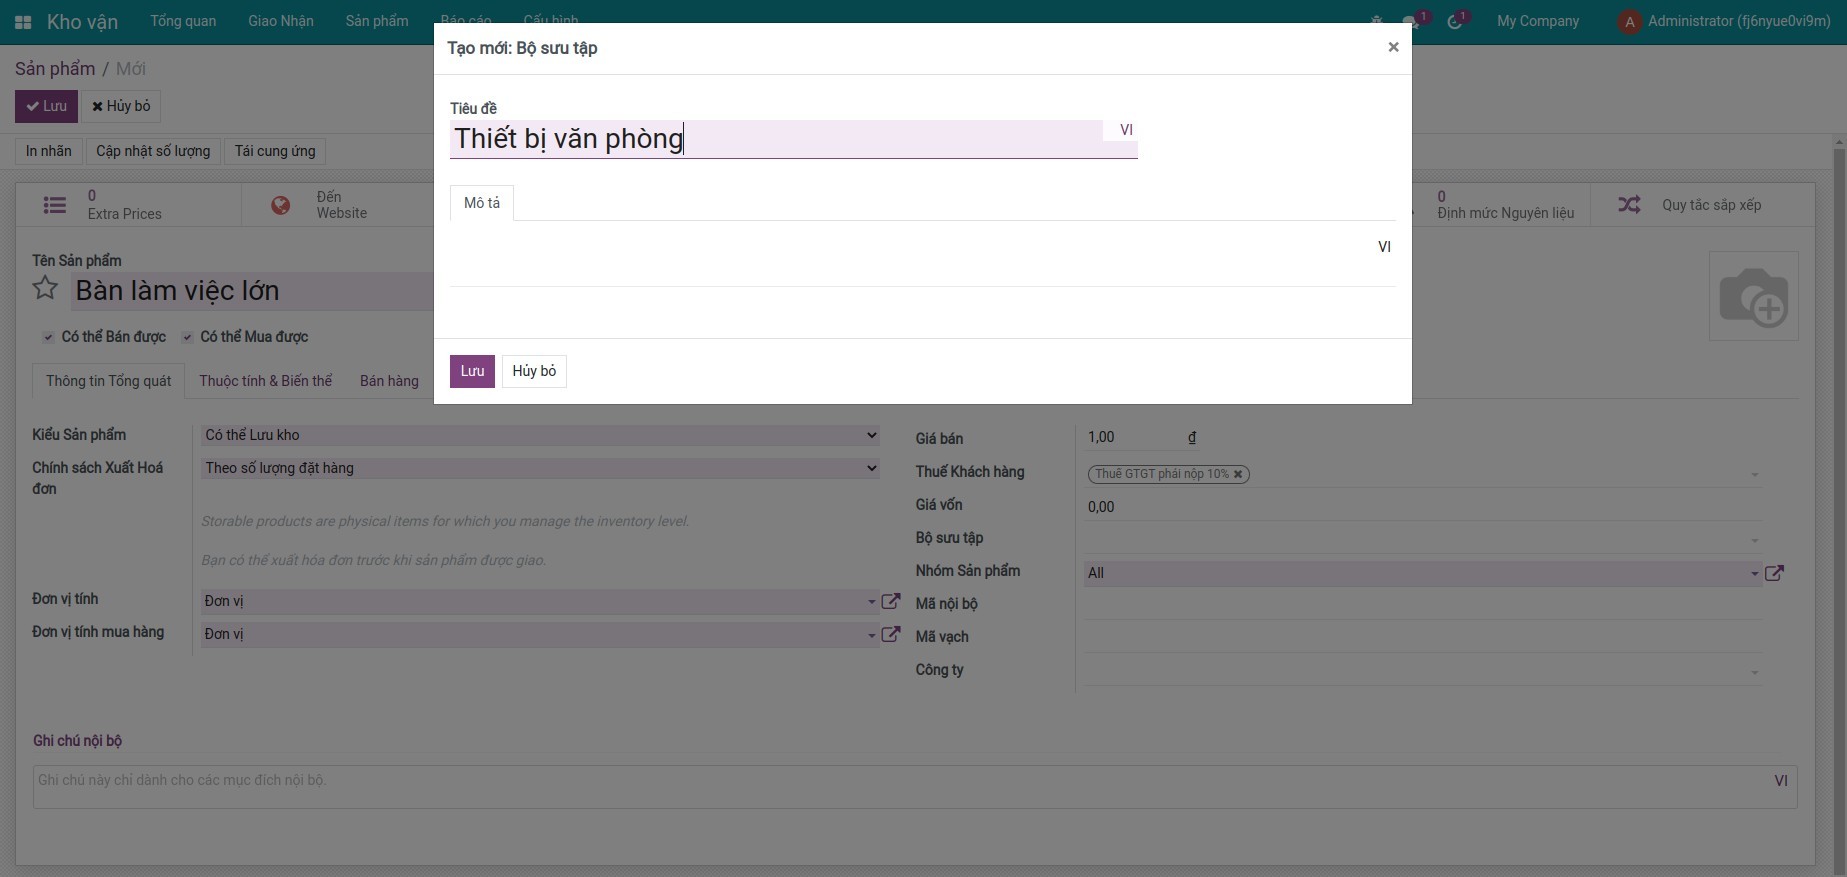Open external link beside Đơn vị tính
Screen dimensions: 1847x877
890,601
